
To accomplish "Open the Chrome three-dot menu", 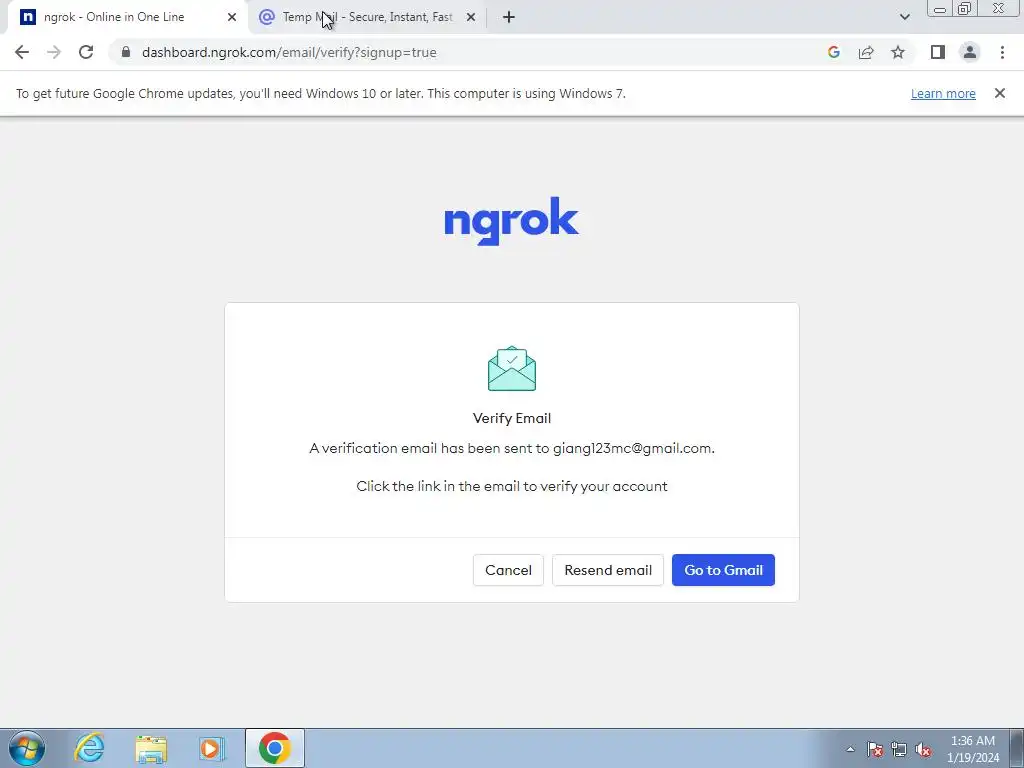I will [1002, 52].
